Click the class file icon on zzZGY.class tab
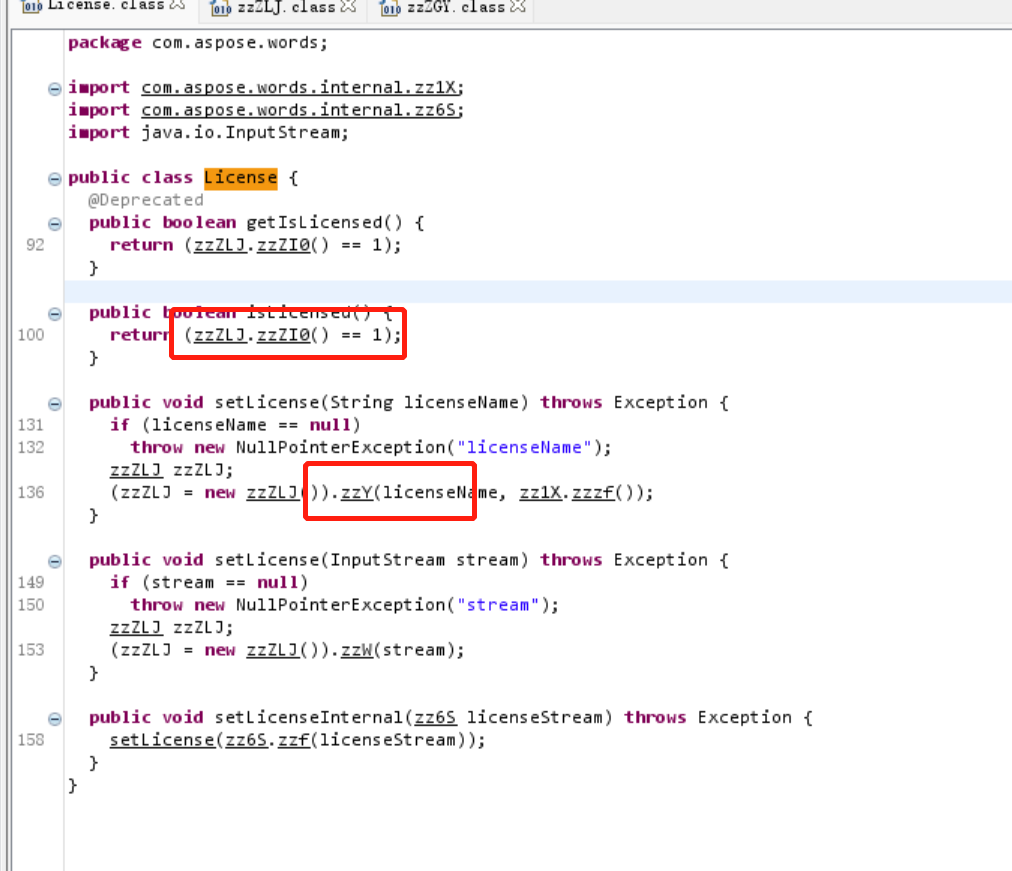1012x871 pixels. [390, 8]
